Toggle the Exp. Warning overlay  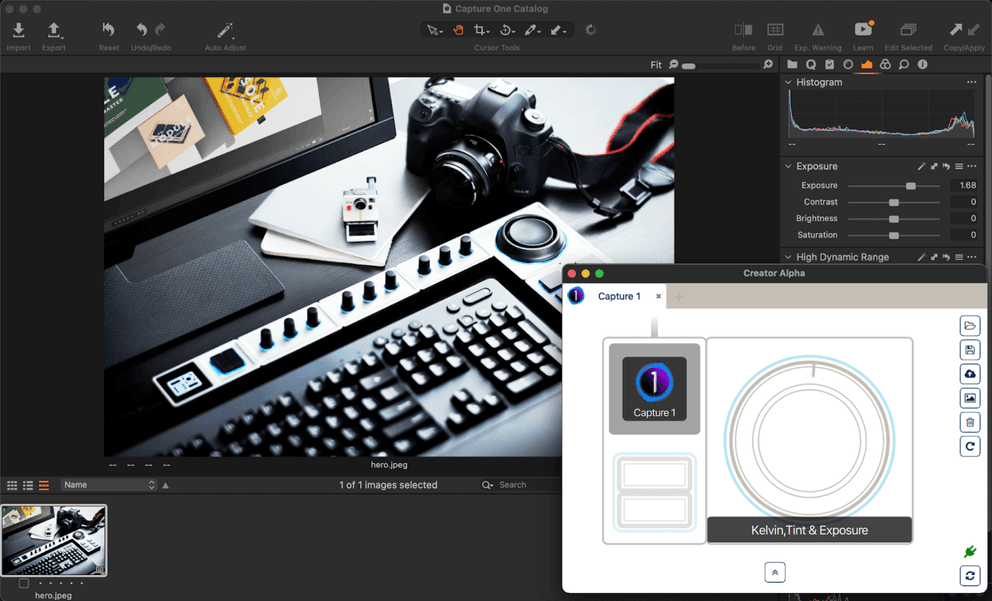(817, 31)
